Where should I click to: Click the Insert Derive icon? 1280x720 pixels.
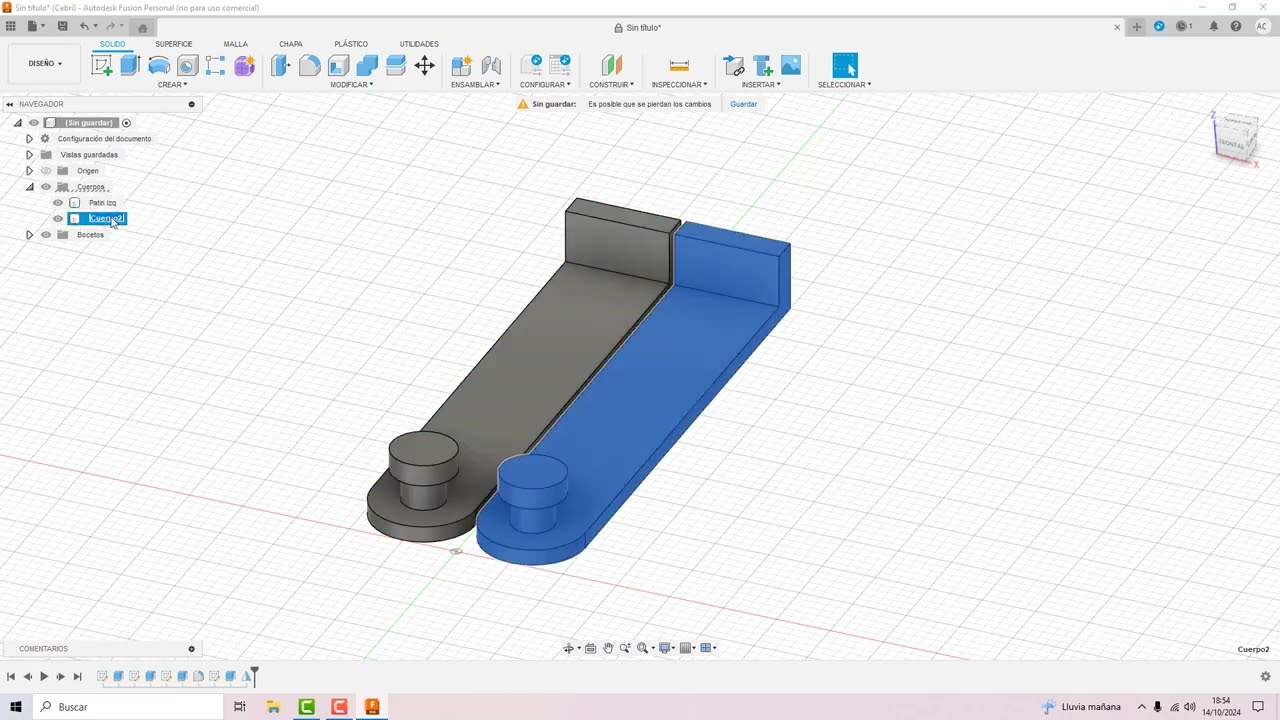pos(734,66)
